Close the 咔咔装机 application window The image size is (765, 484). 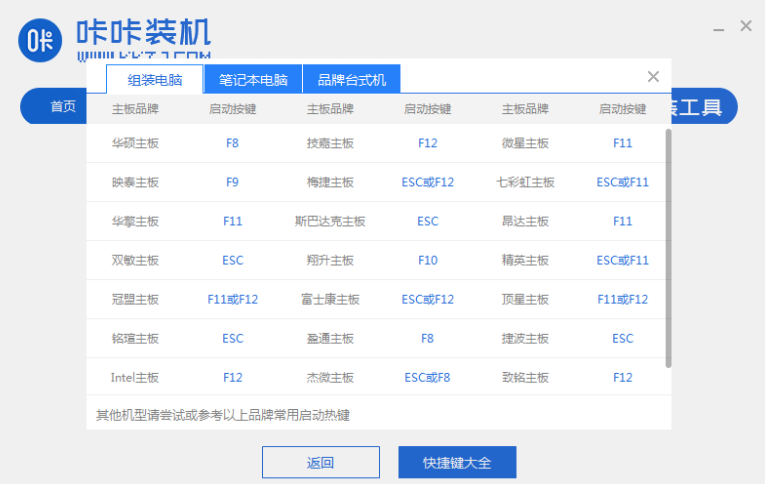tap(745, 26)
